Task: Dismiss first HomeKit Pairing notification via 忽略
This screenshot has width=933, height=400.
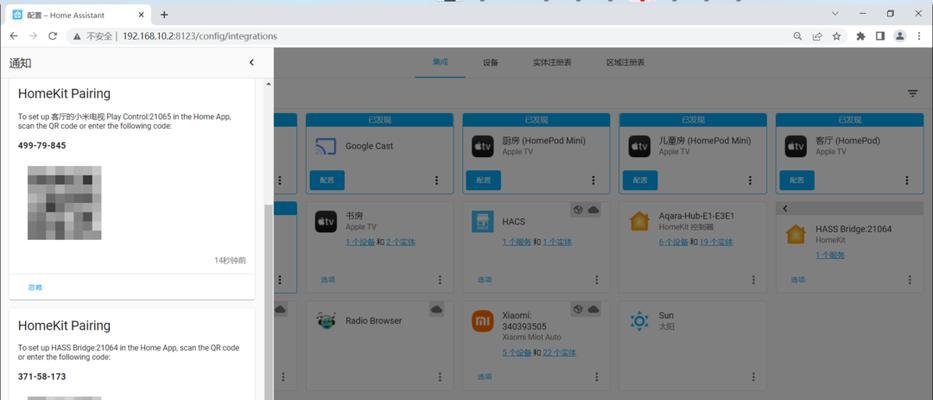Action: [x=35, y=288]
